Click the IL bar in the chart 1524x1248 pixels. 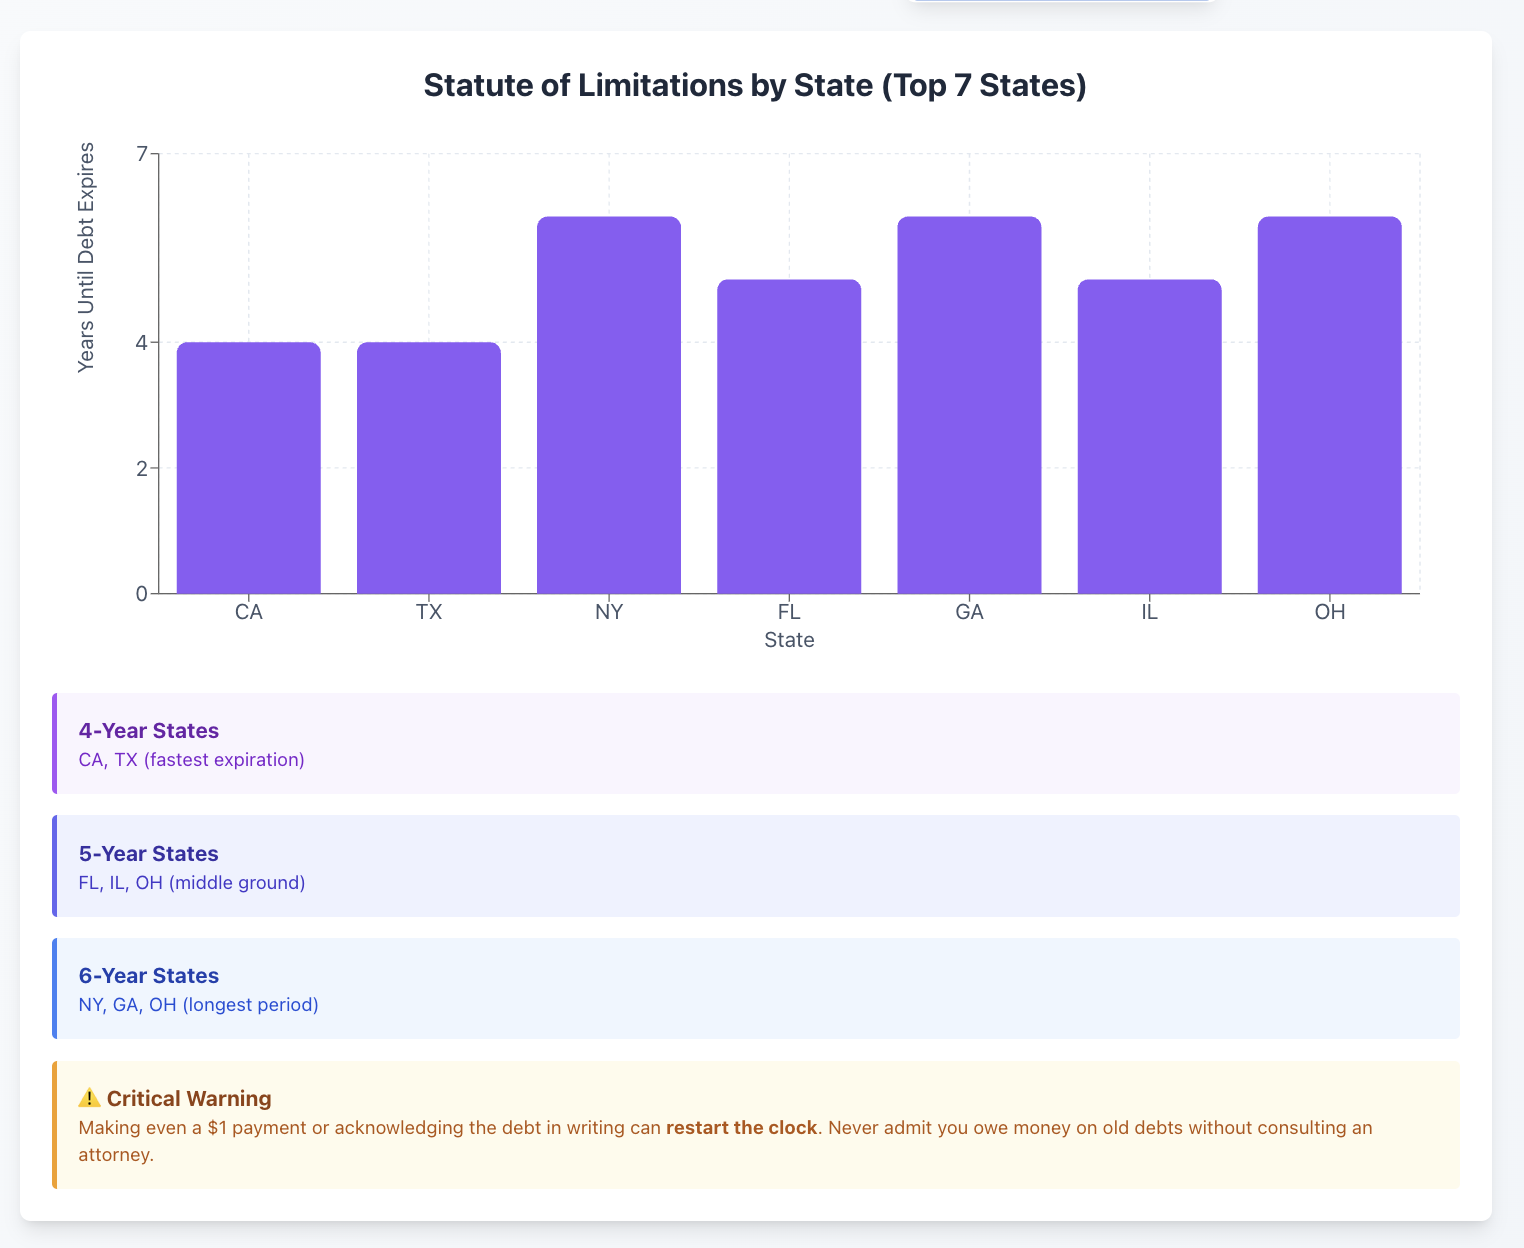pos(1149,437)
